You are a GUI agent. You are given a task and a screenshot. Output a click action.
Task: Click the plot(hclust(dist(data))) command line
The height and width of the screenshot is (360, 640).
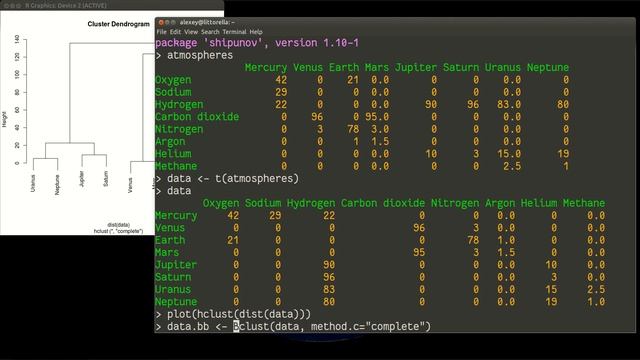point(239,314)
